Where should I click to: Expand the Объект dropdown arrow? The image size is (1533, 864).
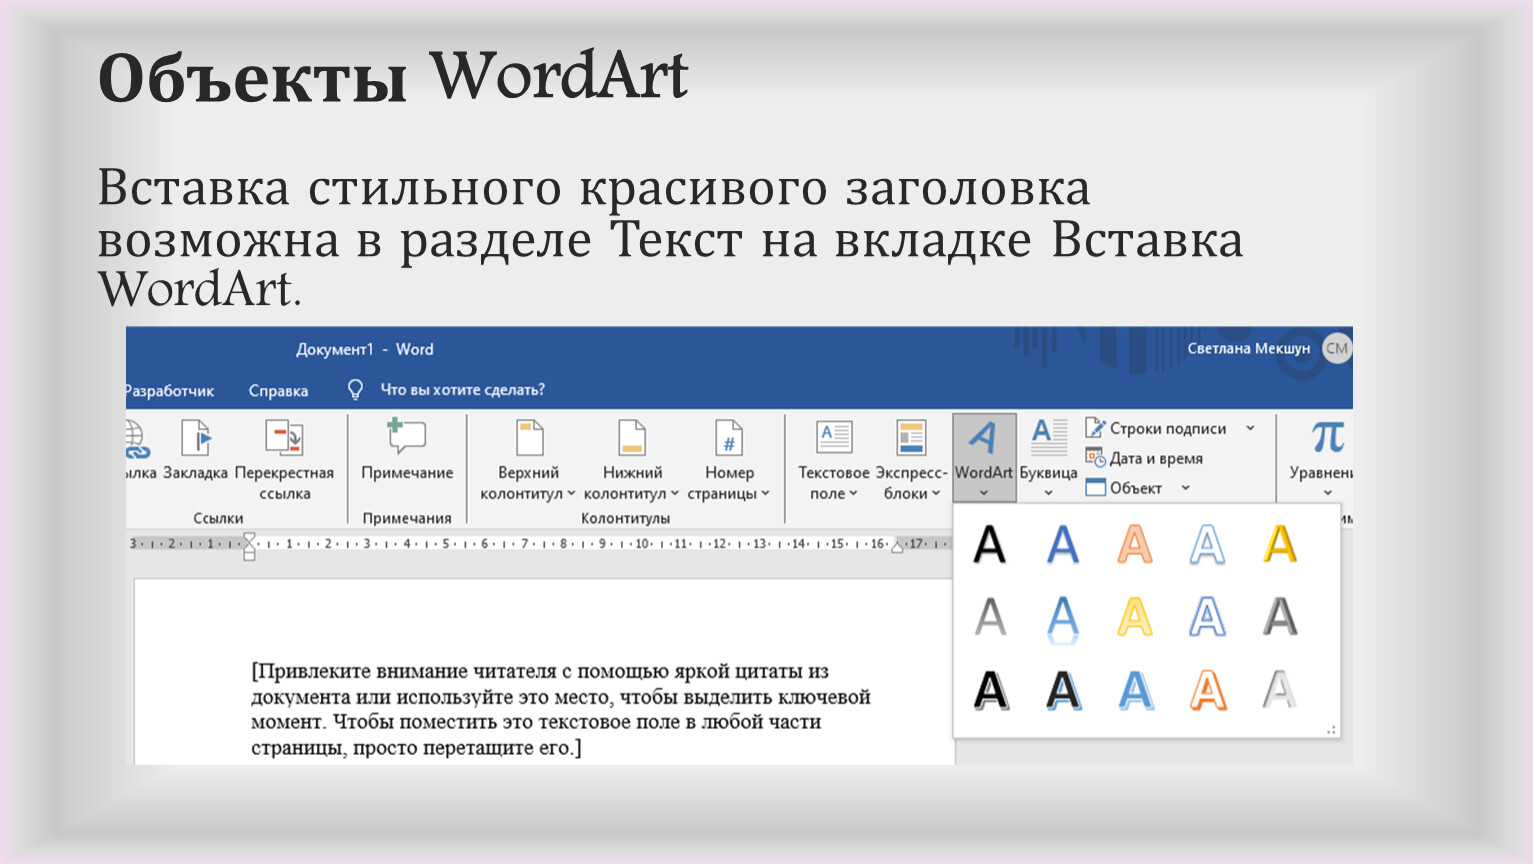tap(1186, 488)
